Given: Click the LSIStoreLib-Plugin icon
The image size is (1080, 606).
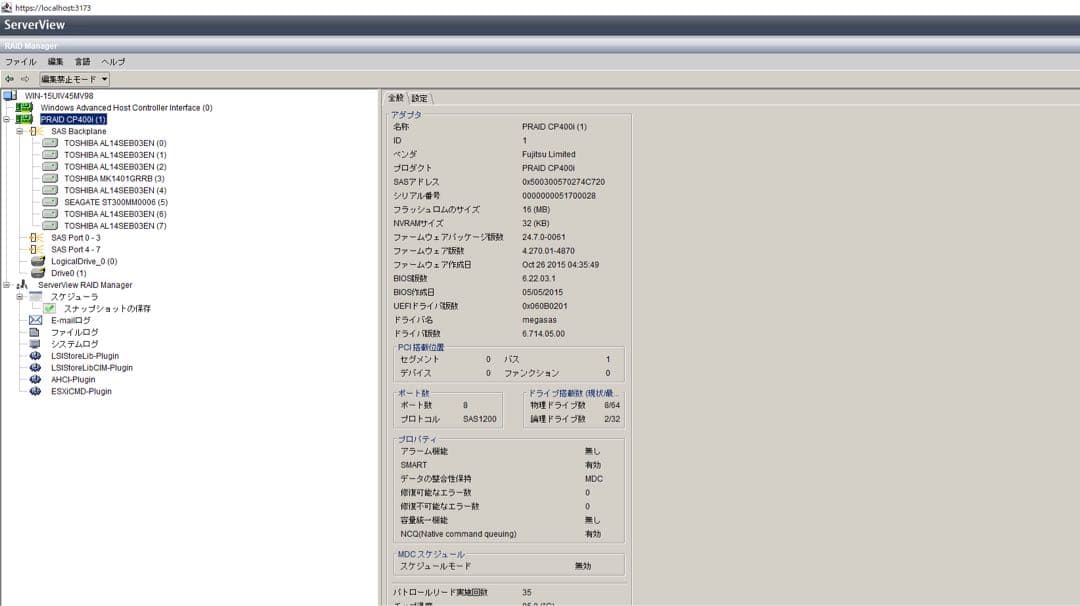Looking at the screenshot, I should [35, 356].
